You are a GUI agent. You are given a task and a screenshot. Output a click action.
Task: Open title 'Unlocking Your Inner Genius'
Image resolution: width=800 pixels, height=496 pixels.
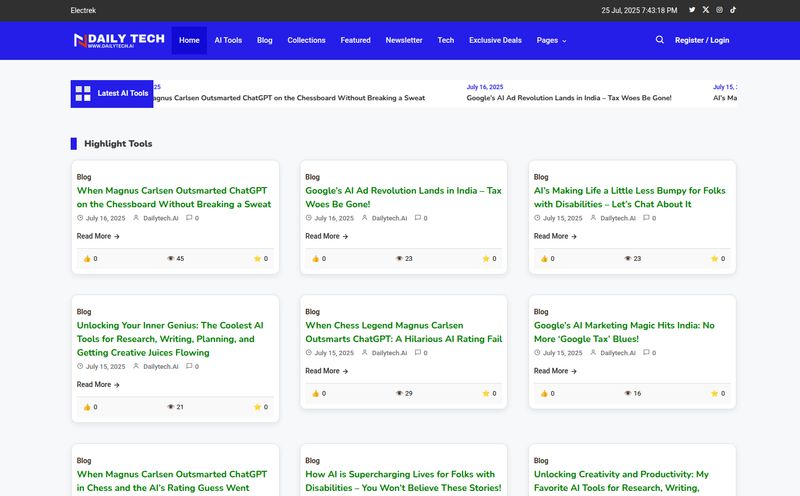point(170,339)
